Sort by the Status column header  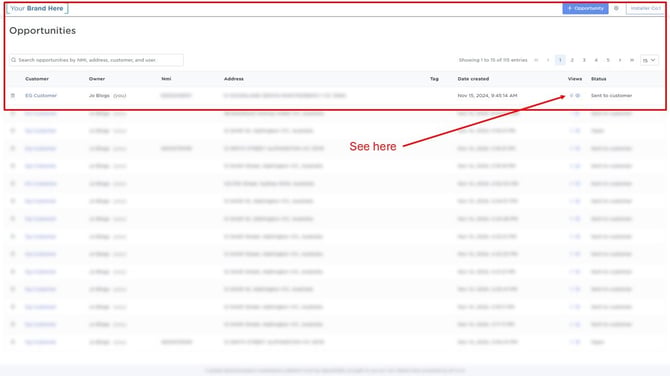tap(598, 79)
